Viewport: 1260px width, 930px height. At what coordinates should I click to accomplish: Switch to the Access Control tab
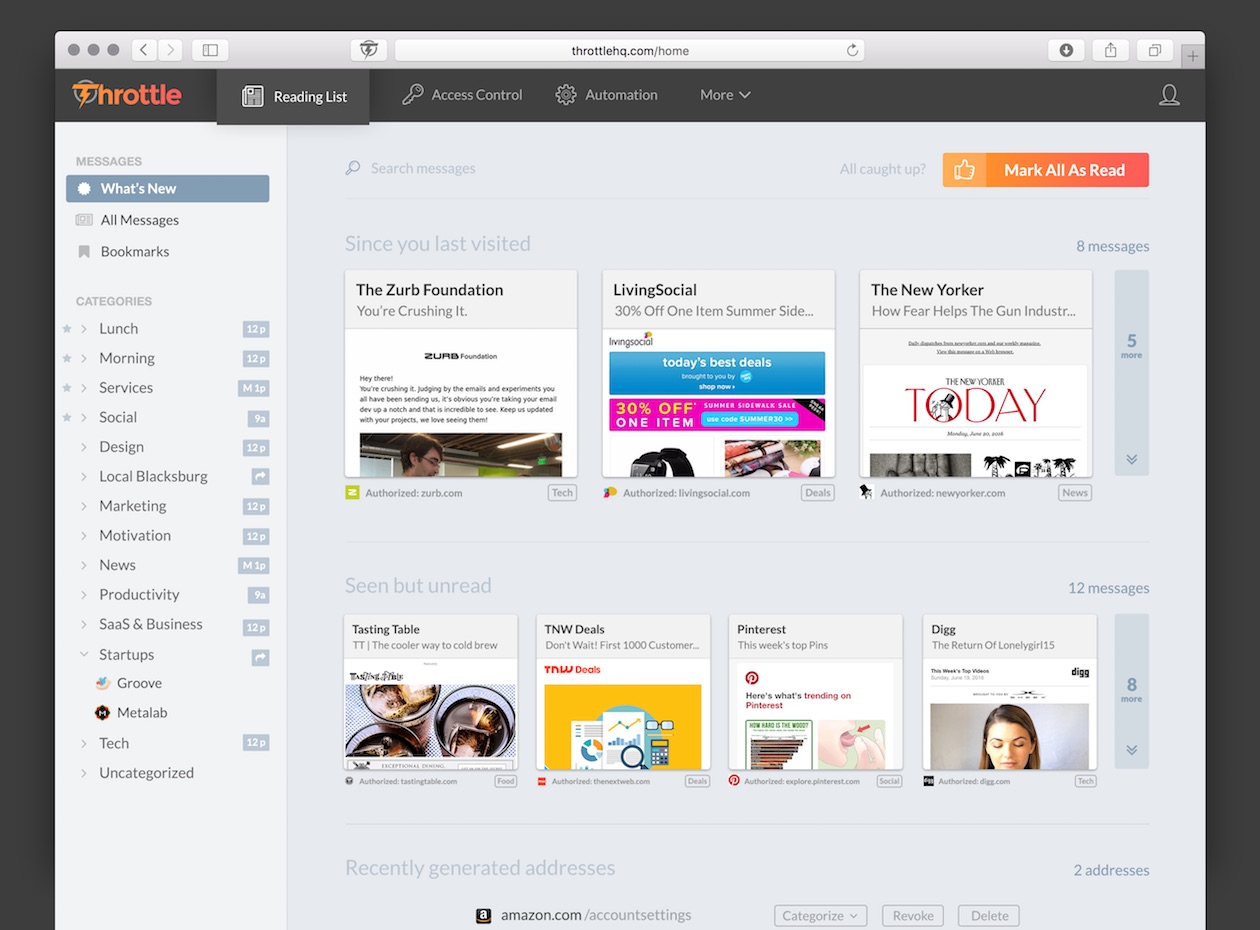tap(462, 95)
